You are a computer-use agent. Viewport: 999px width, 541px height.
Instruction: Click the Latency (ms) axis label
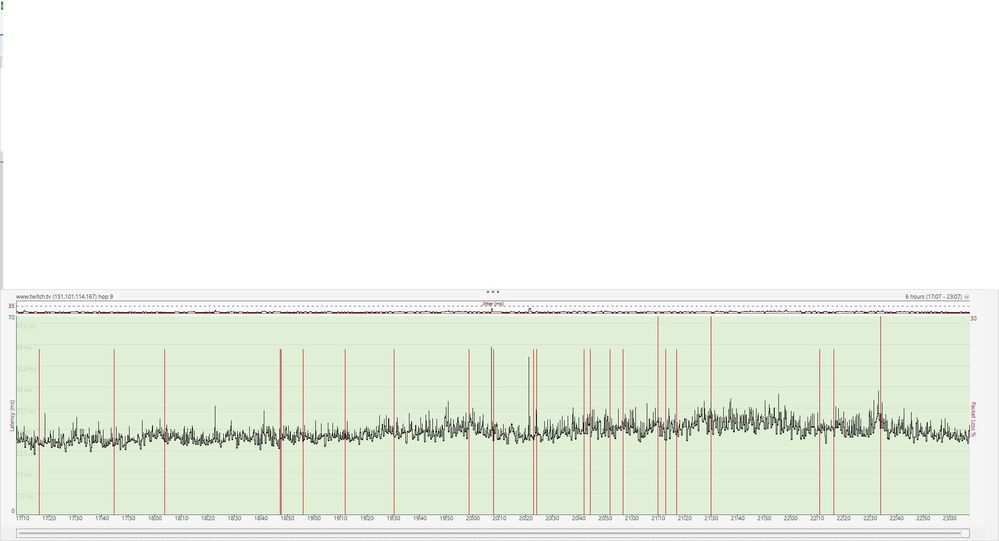12,415
